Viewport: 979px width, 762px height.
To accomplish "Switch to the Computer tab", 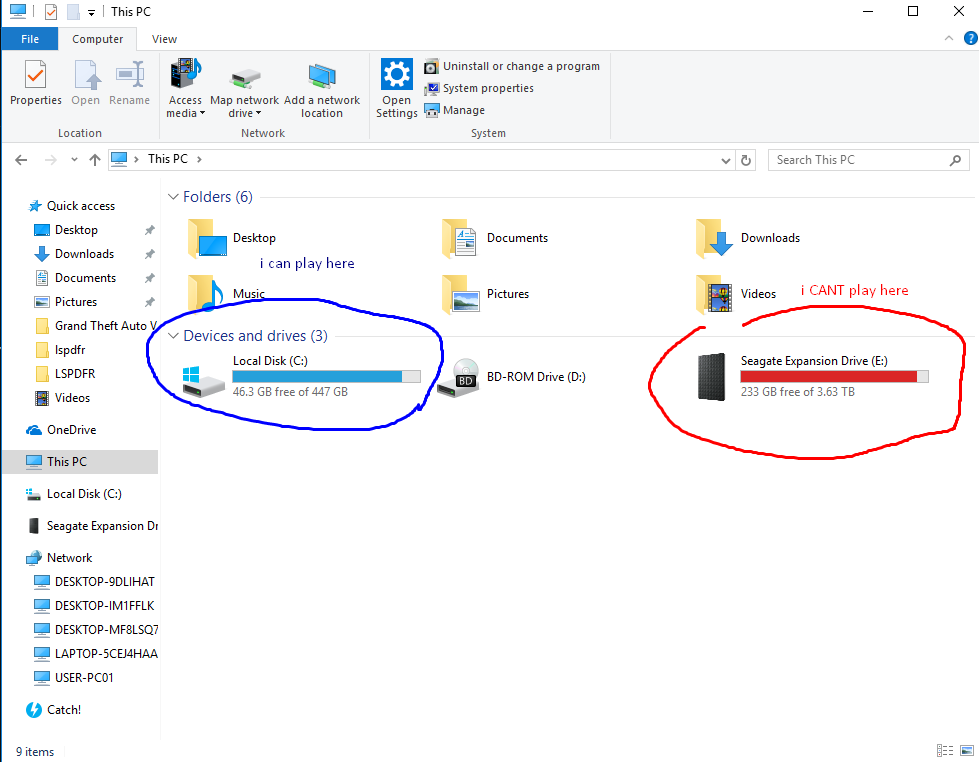I will pyautogui.click(x=97, y=39).
